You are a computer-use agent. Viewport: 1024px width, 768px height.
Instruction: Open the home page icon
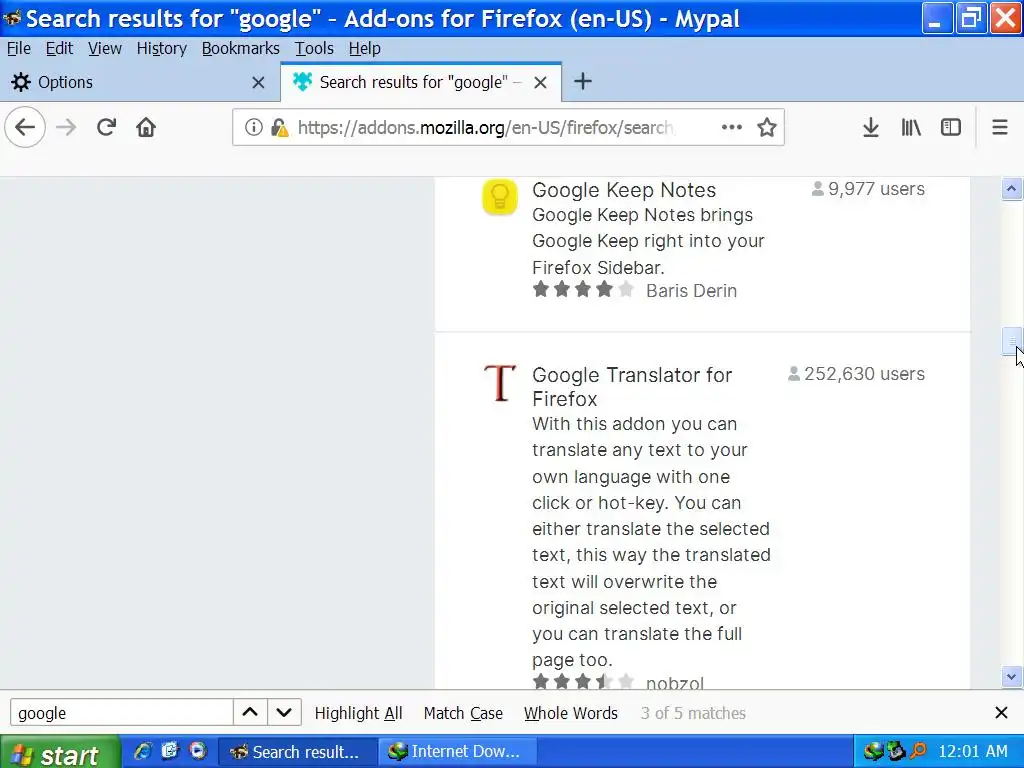click(146, 127)
